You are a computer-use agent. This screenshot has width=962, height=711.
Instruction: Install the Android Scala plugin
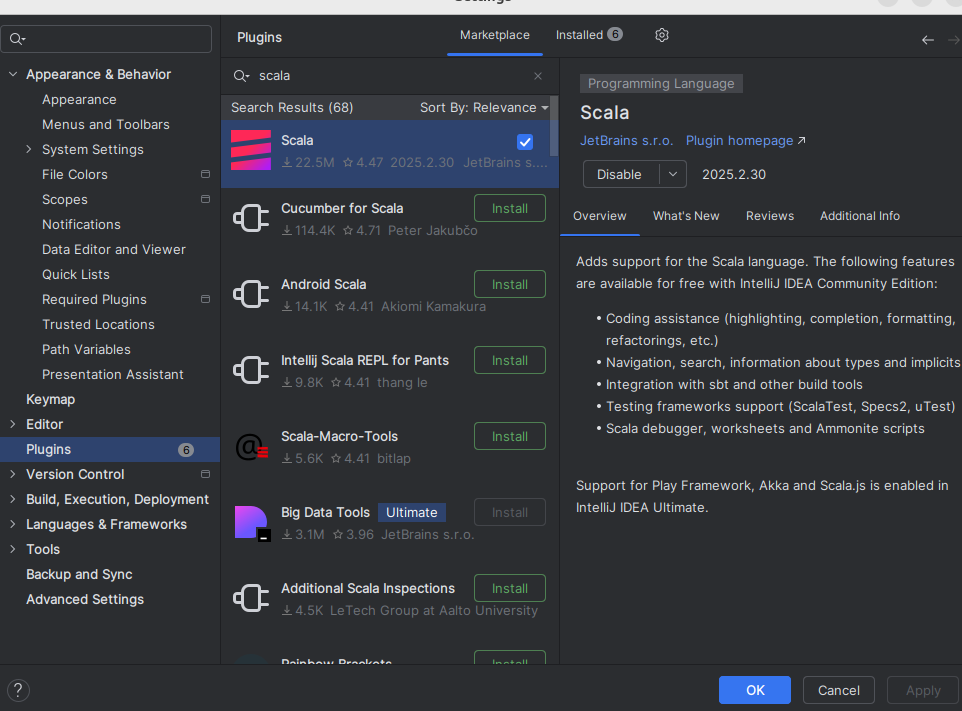click(x=509, y=285)
